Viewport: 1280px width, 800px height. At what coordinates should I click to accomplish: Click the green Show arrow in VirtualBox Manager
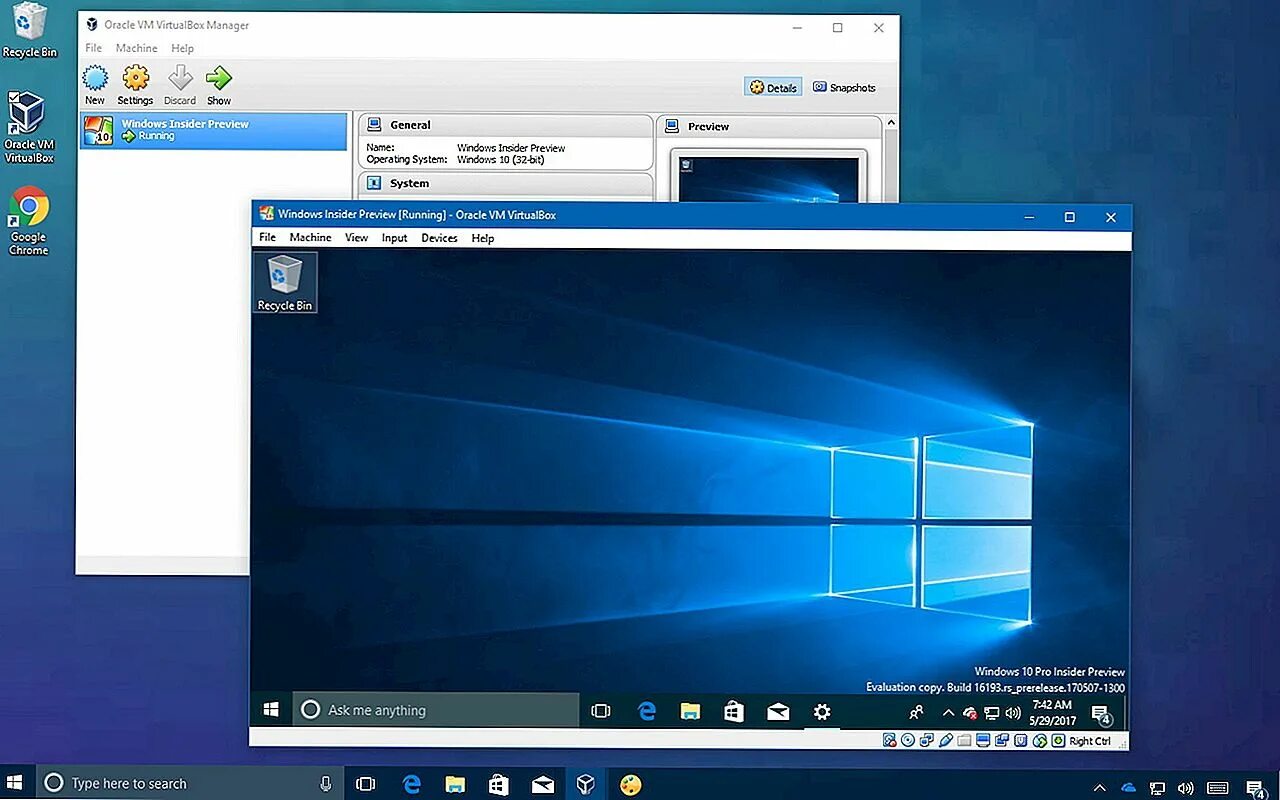click(219, 78)
